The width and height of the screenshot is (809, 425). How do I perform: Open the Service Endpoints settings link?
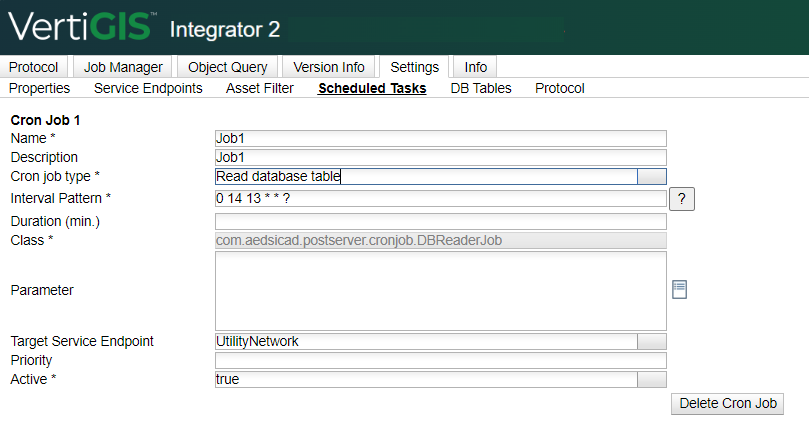coord(148,88)
